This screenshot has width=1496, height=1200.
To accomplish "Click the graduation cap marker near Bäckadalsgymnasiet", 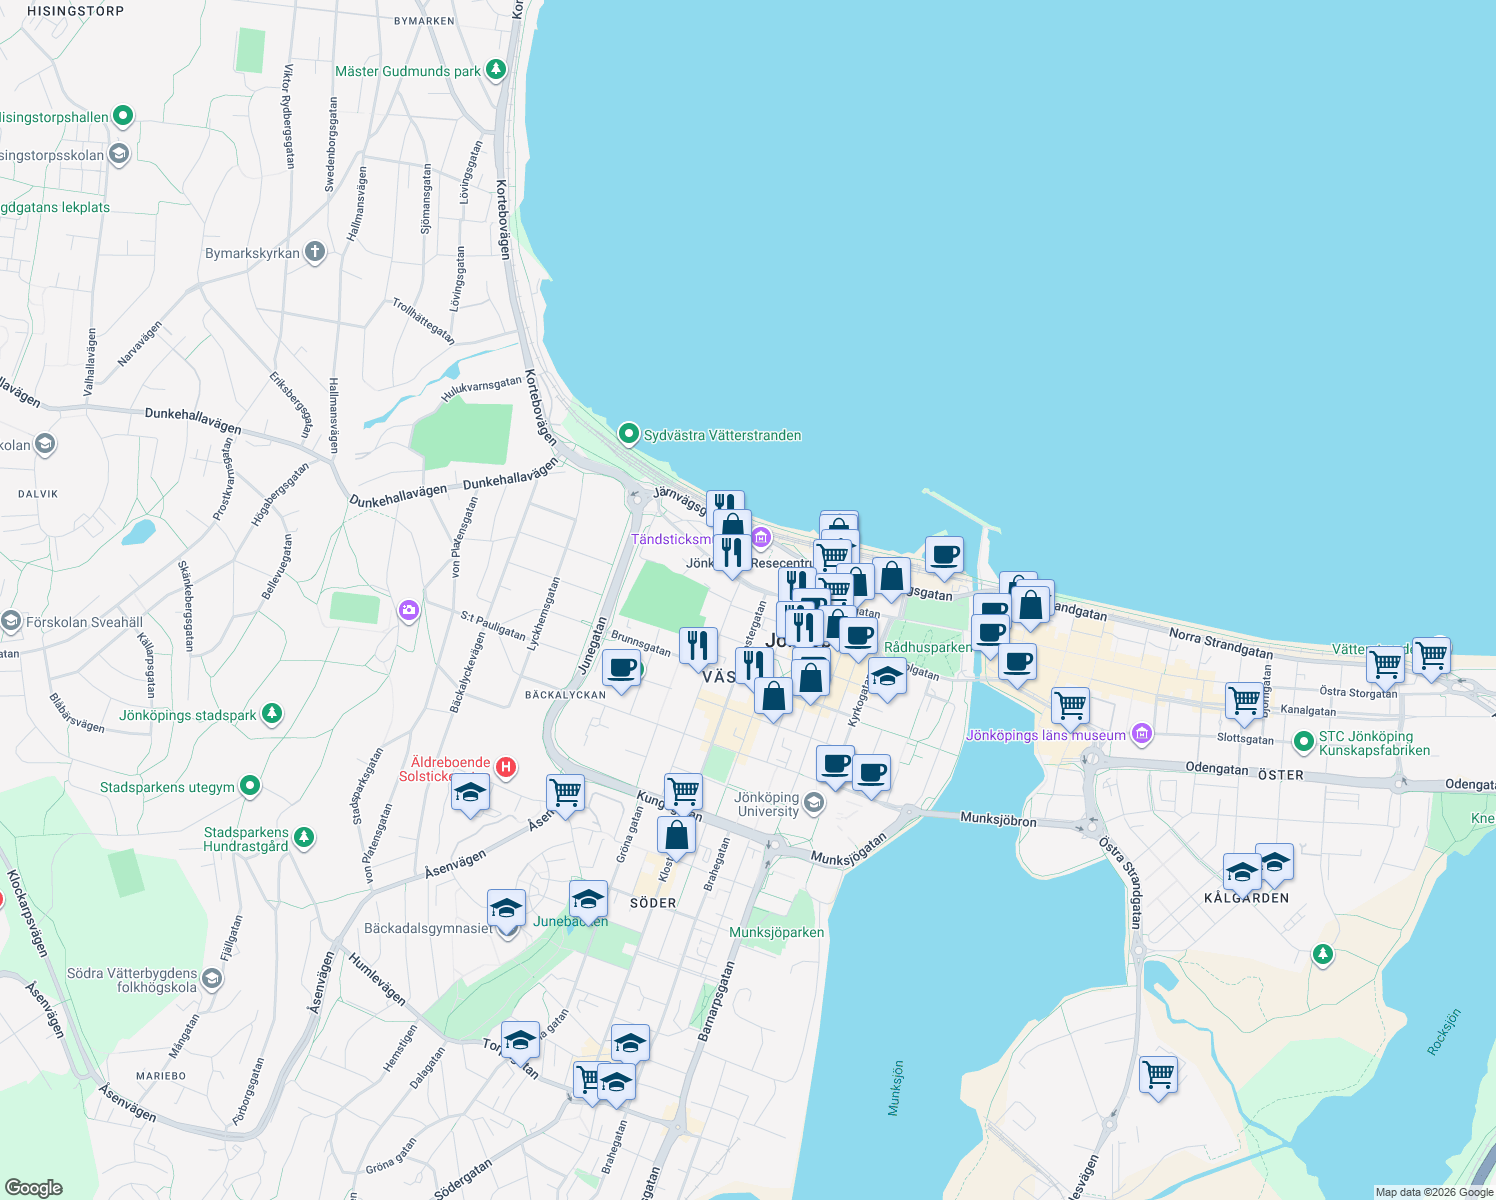I will [506, 907].
